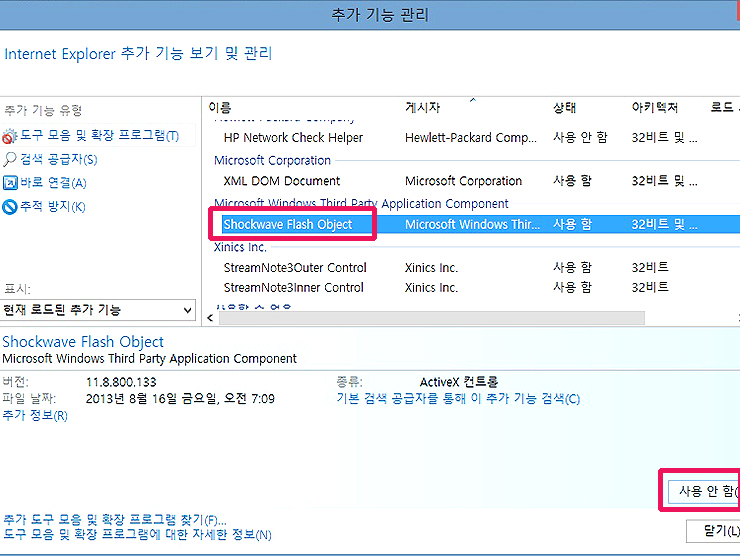Sort by the 아키텍처 column header
Viewport: 740px width, 556px height.
click(x=655, y=108)
